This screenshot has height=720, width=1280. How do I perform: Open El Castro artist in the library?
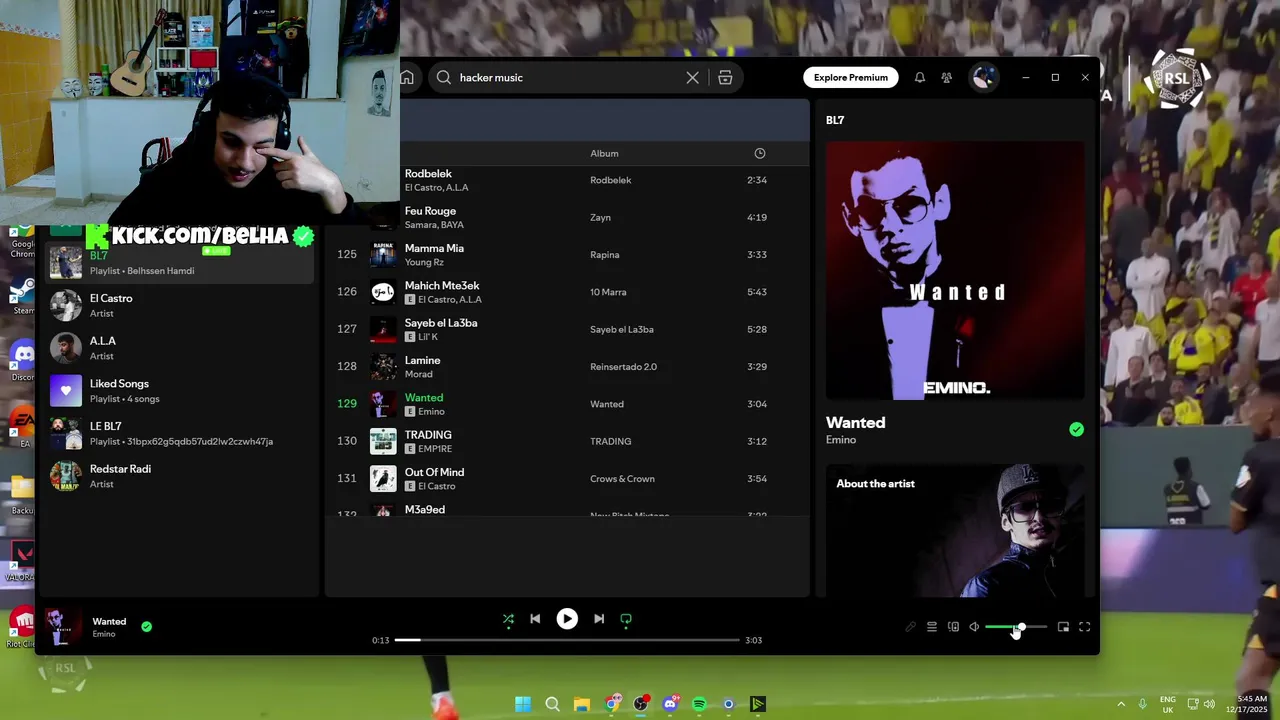(178, 305)
